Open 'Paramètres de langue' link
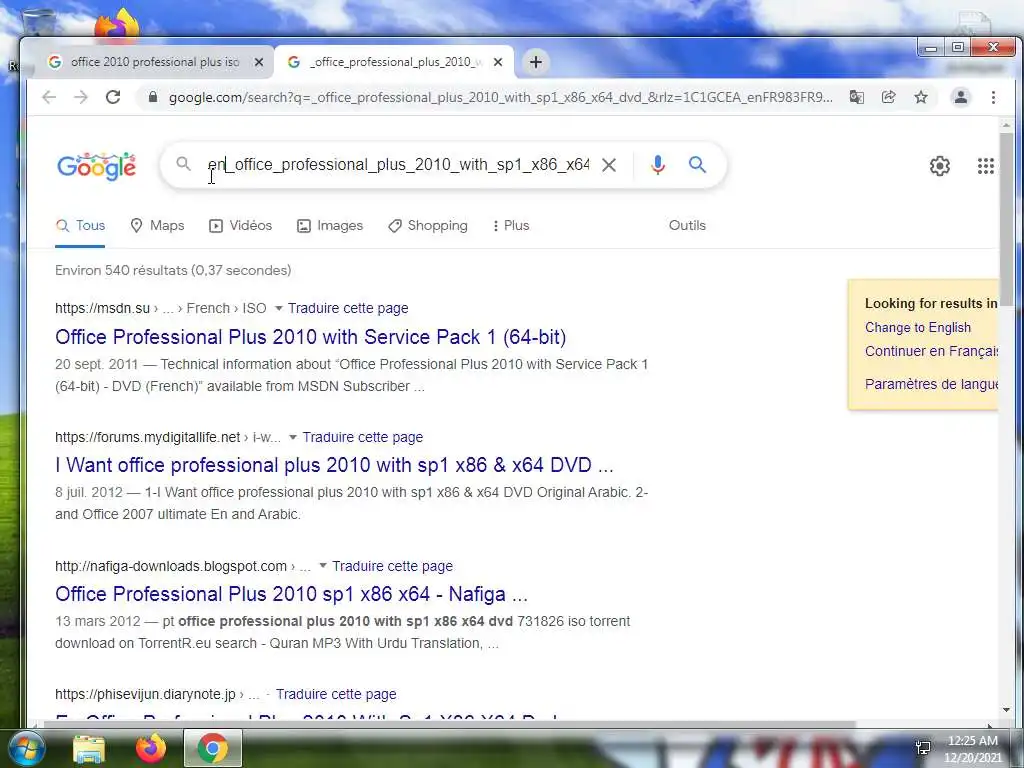The image size is (1024, 768). click(x=931, y=384)
